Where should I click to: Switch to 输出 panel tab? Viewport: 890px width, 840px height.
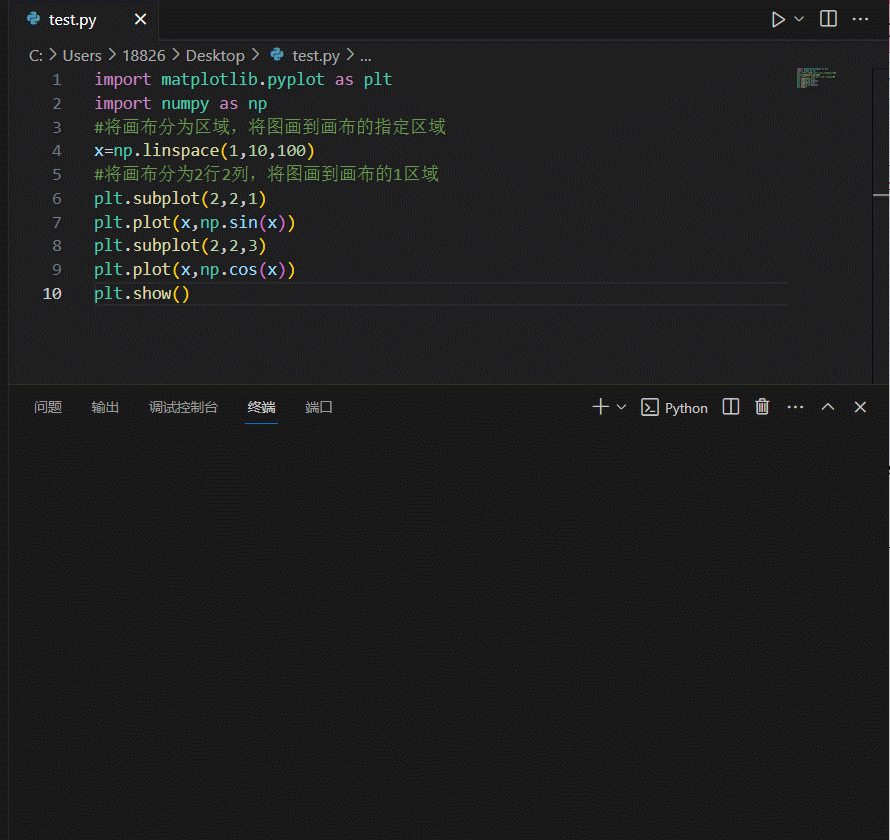[x=105, y=407]
